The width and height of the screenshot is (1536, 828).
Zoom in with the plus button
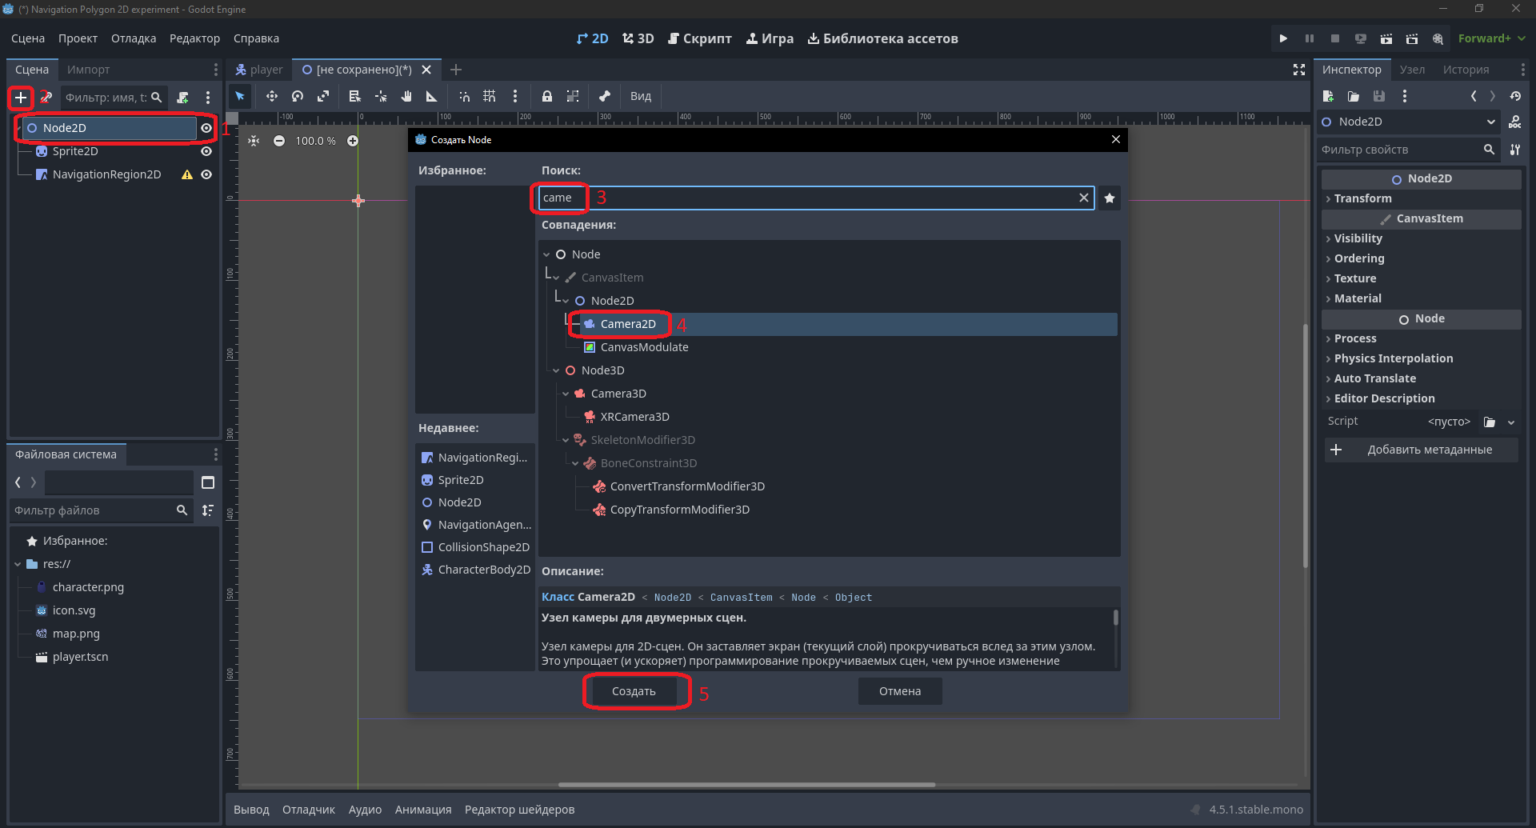(352, 141)
